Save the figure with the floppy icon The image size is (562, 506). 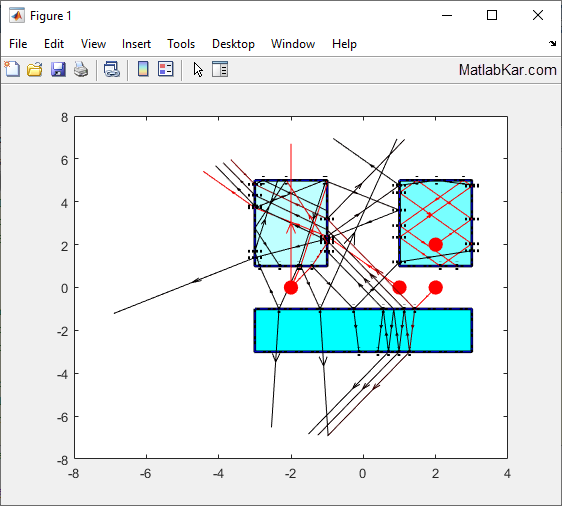[58, 69]
